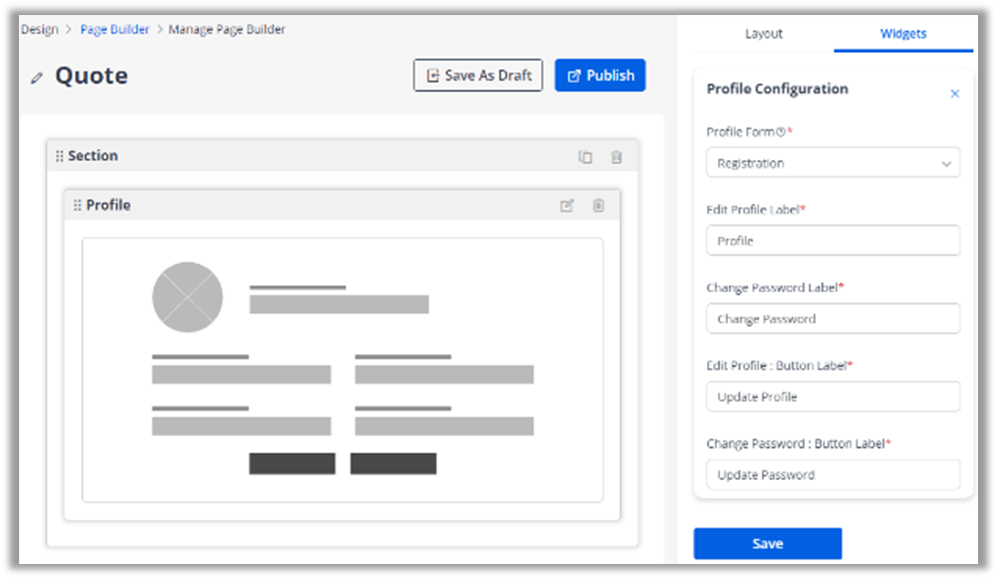Click help icon next to Profile Form
This screenshot has height=579, width=998.
(x=780, y=132)
